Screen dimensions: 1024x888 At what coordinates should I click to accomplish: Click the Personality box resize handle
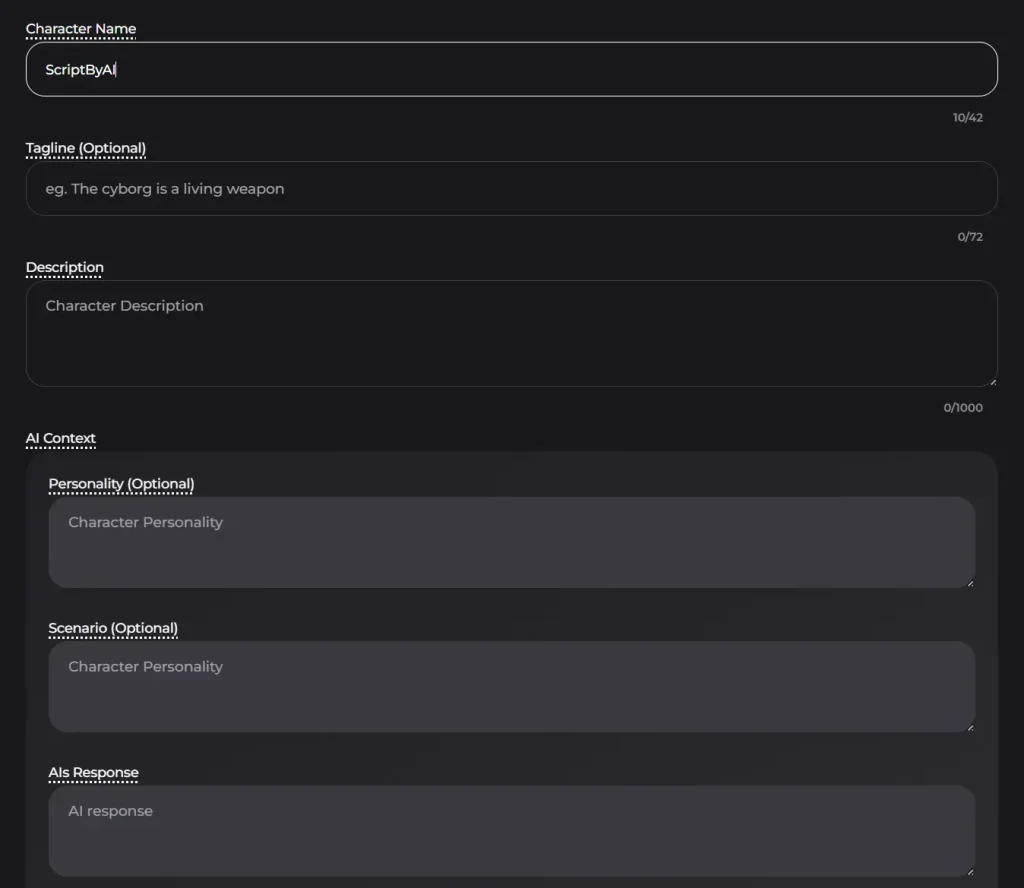coord(969,582)
